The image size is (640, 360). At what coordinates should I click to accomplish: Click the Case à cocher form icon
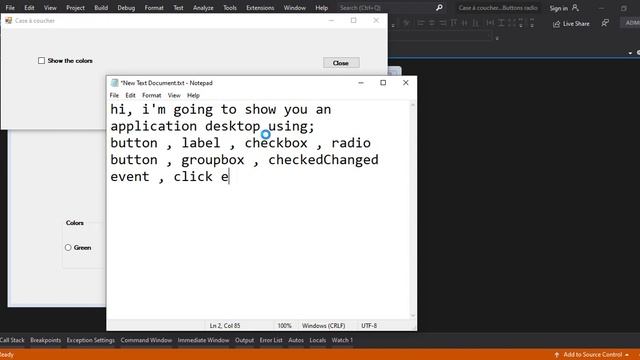[8, 20]
